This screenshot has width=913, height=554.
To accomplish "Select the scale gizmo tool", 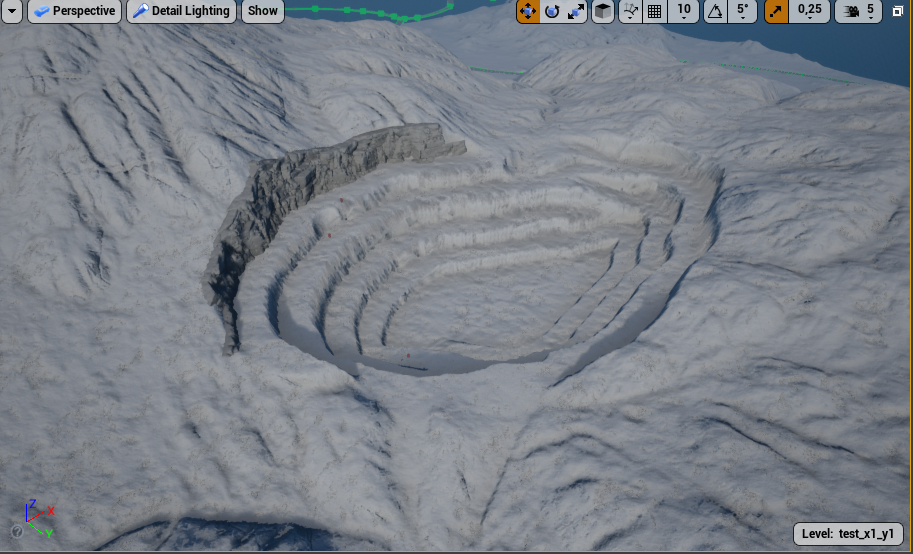I will click(x=576, y=11).
